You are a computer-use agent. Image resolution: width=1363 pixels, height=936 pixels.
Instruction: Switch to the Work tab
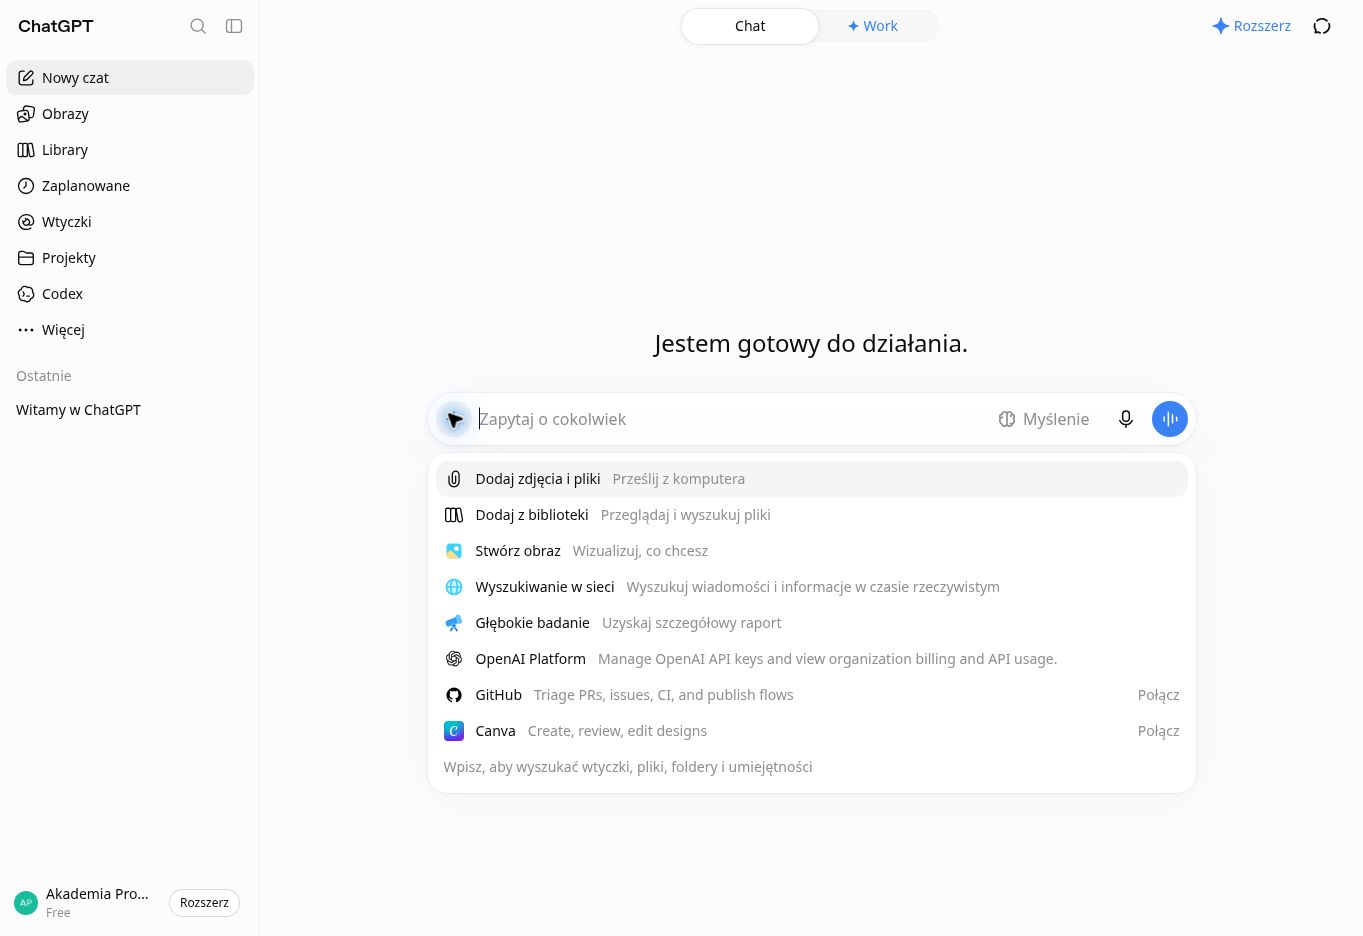(873, 26)
